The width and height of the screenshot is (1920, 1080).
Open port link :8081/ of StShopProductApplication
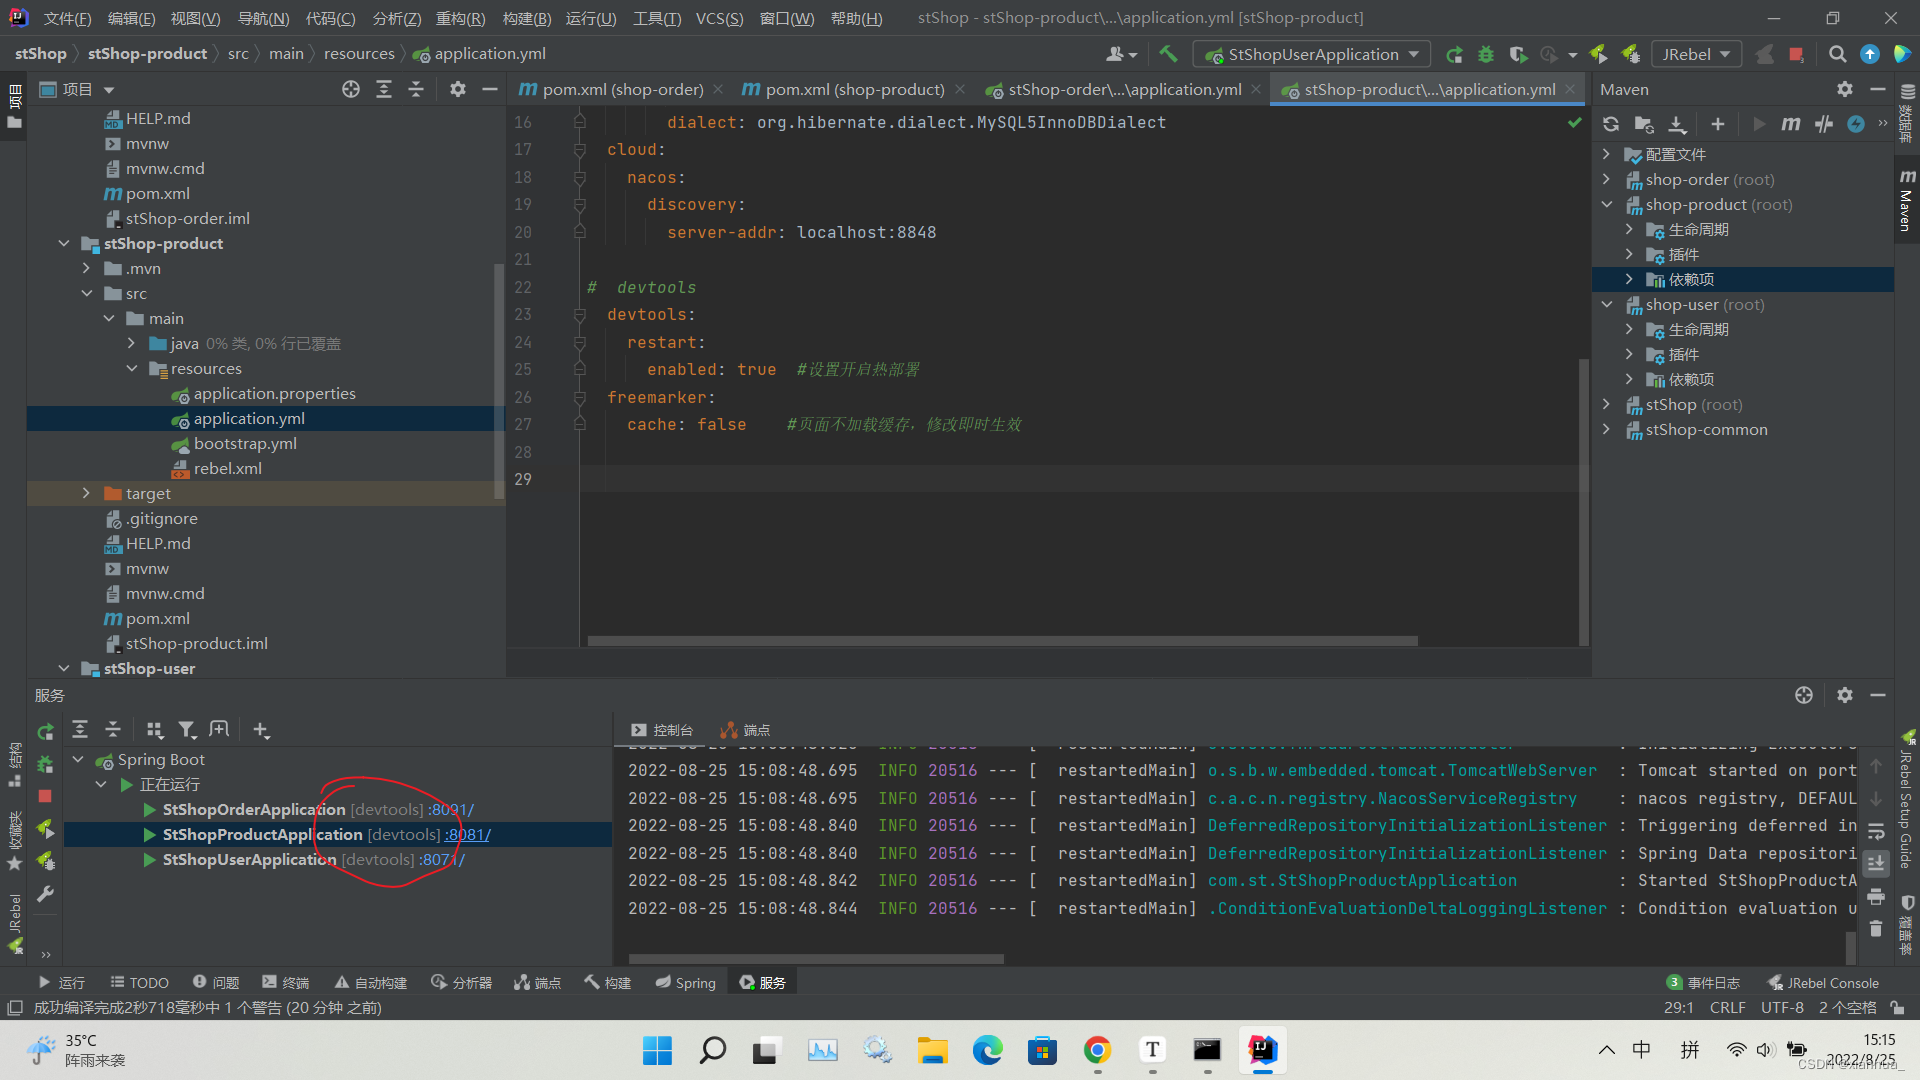[467, 834]
